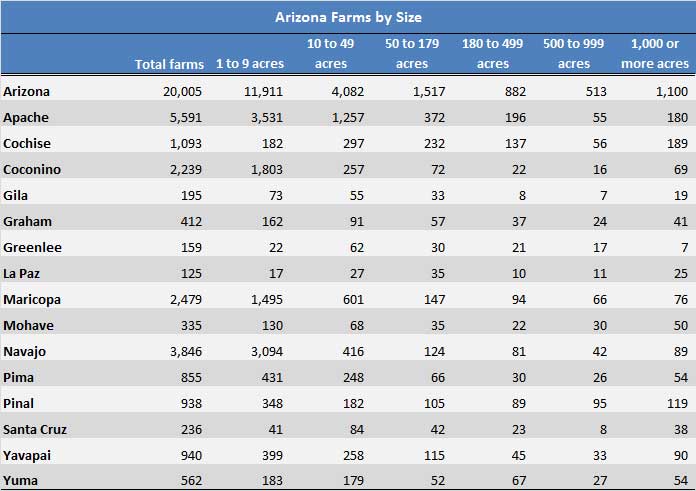Click the Arizona row label

click(x=27, y=91)
